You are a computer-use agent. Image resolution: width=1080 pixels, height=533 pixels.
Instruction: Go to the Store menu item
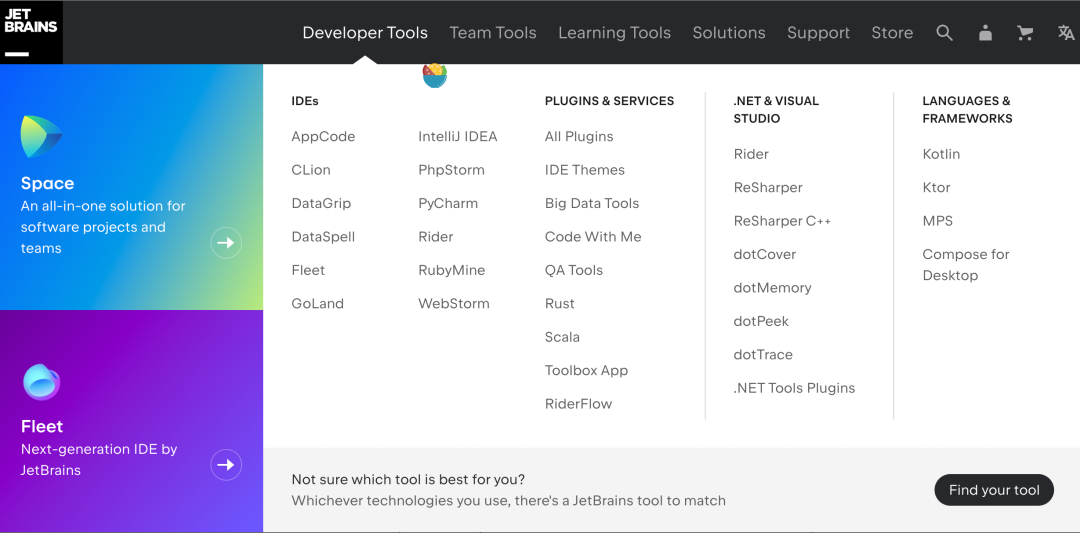(892, 33)
